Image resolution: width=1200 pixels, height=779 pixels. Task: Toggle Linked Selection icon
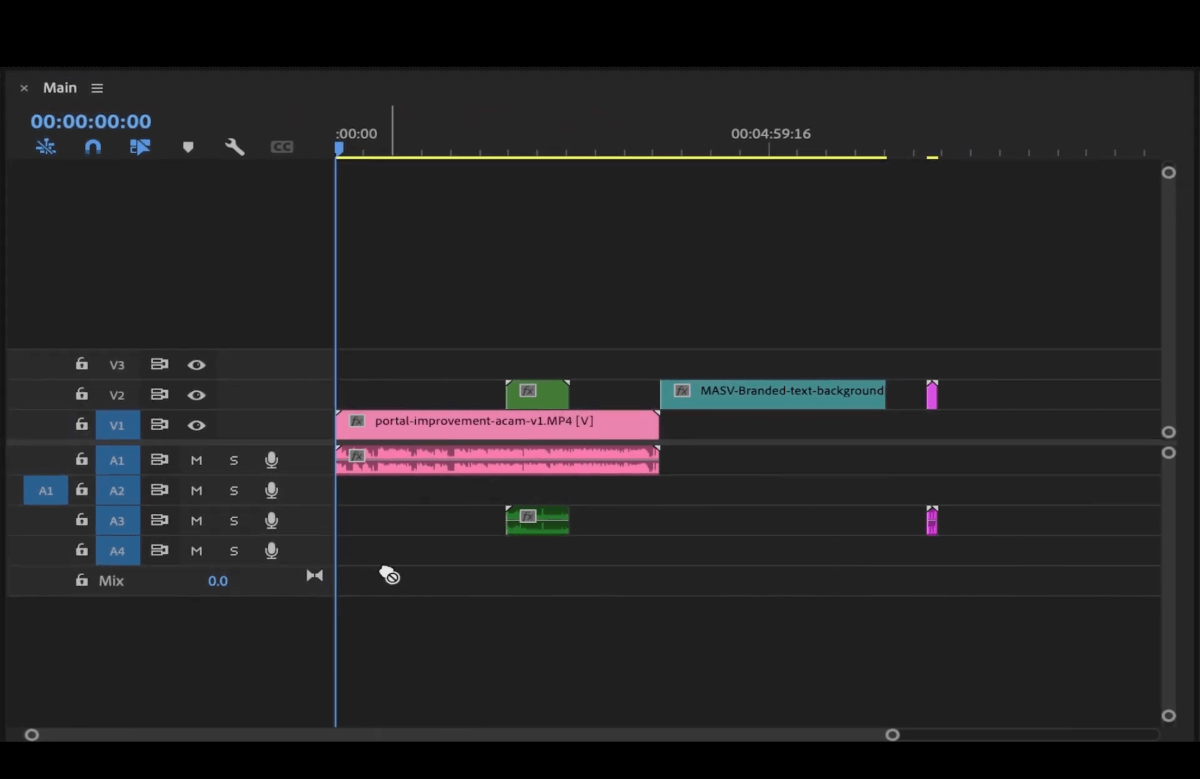coord(140,147)
